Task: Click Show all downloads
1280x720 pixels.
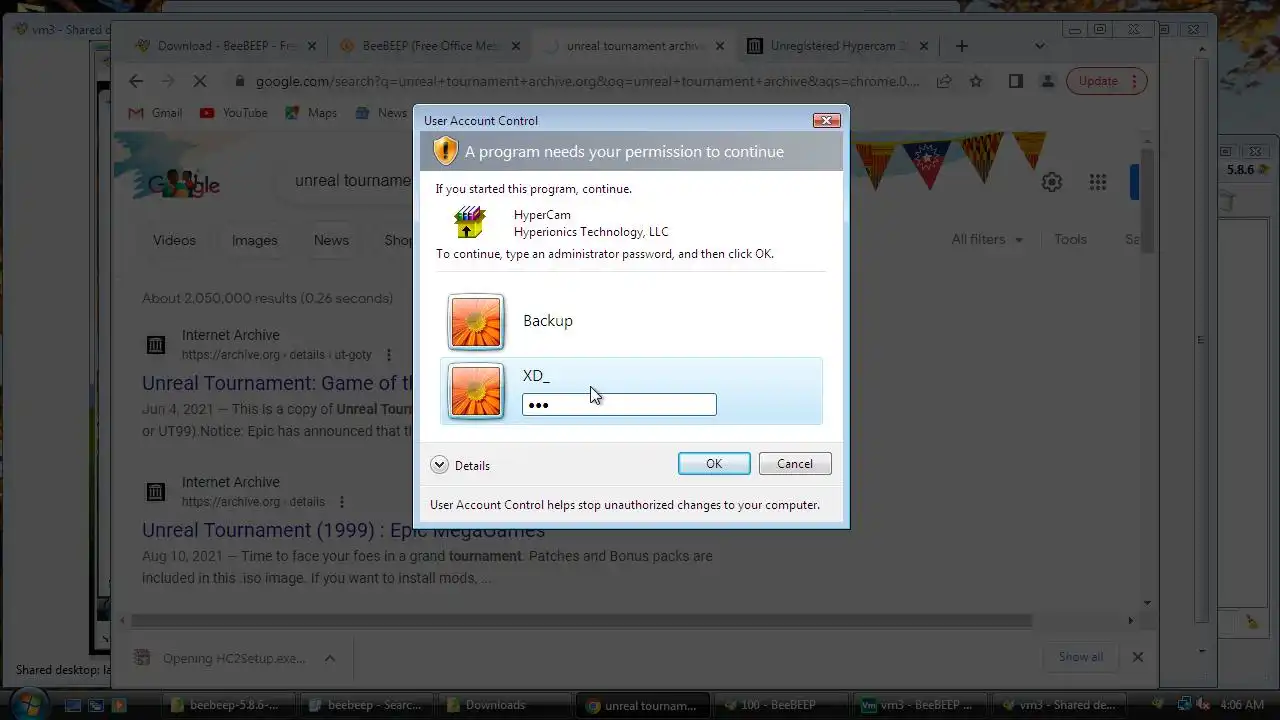Action: (1081, 657)
